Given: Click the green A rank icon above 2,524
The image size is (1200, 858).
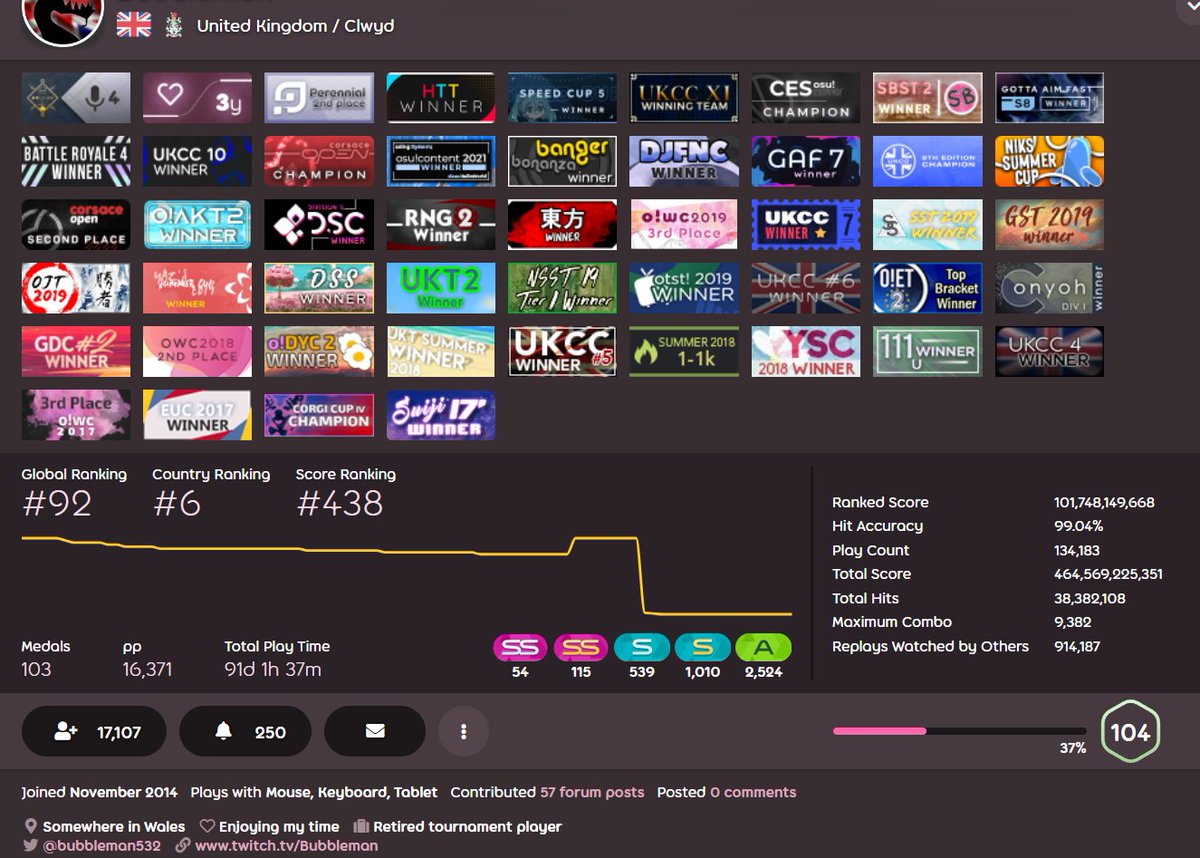Looking at the screenshot, I should click(x=763, y=648).
